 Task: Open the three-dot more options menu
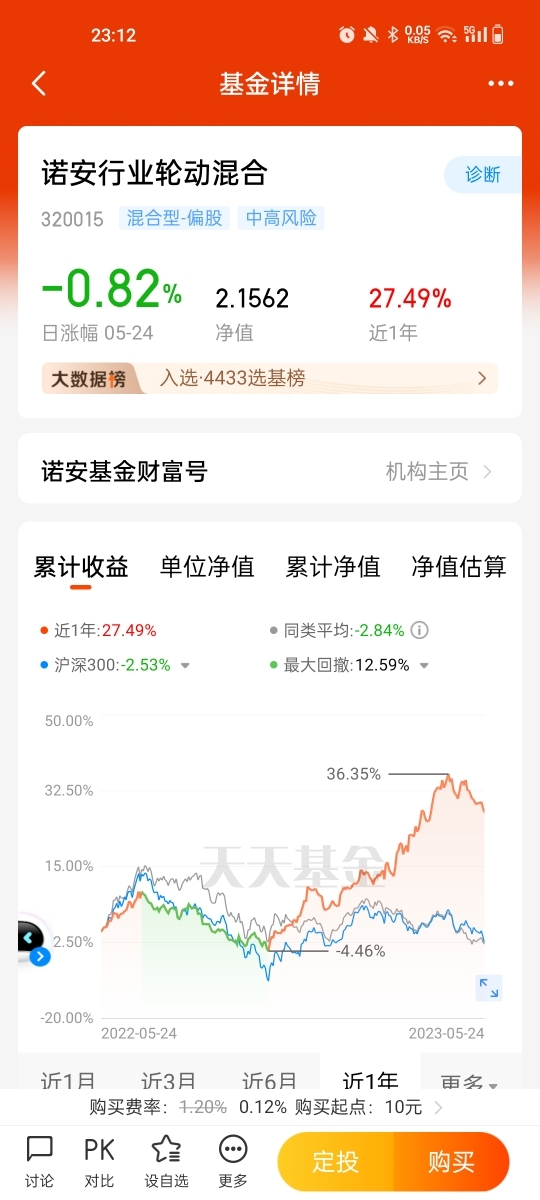[x=500, y=84]
